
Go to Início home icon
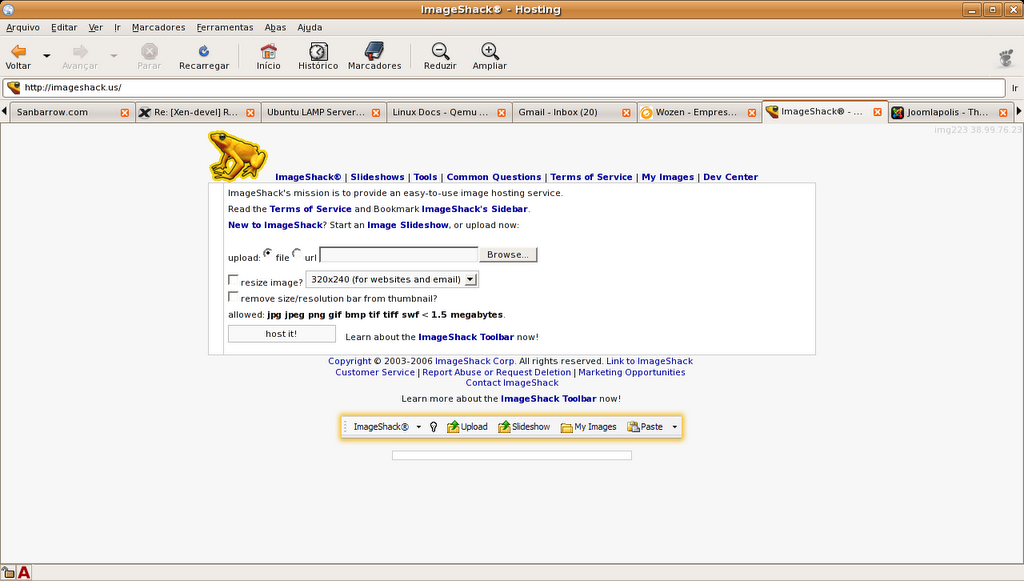268,51
